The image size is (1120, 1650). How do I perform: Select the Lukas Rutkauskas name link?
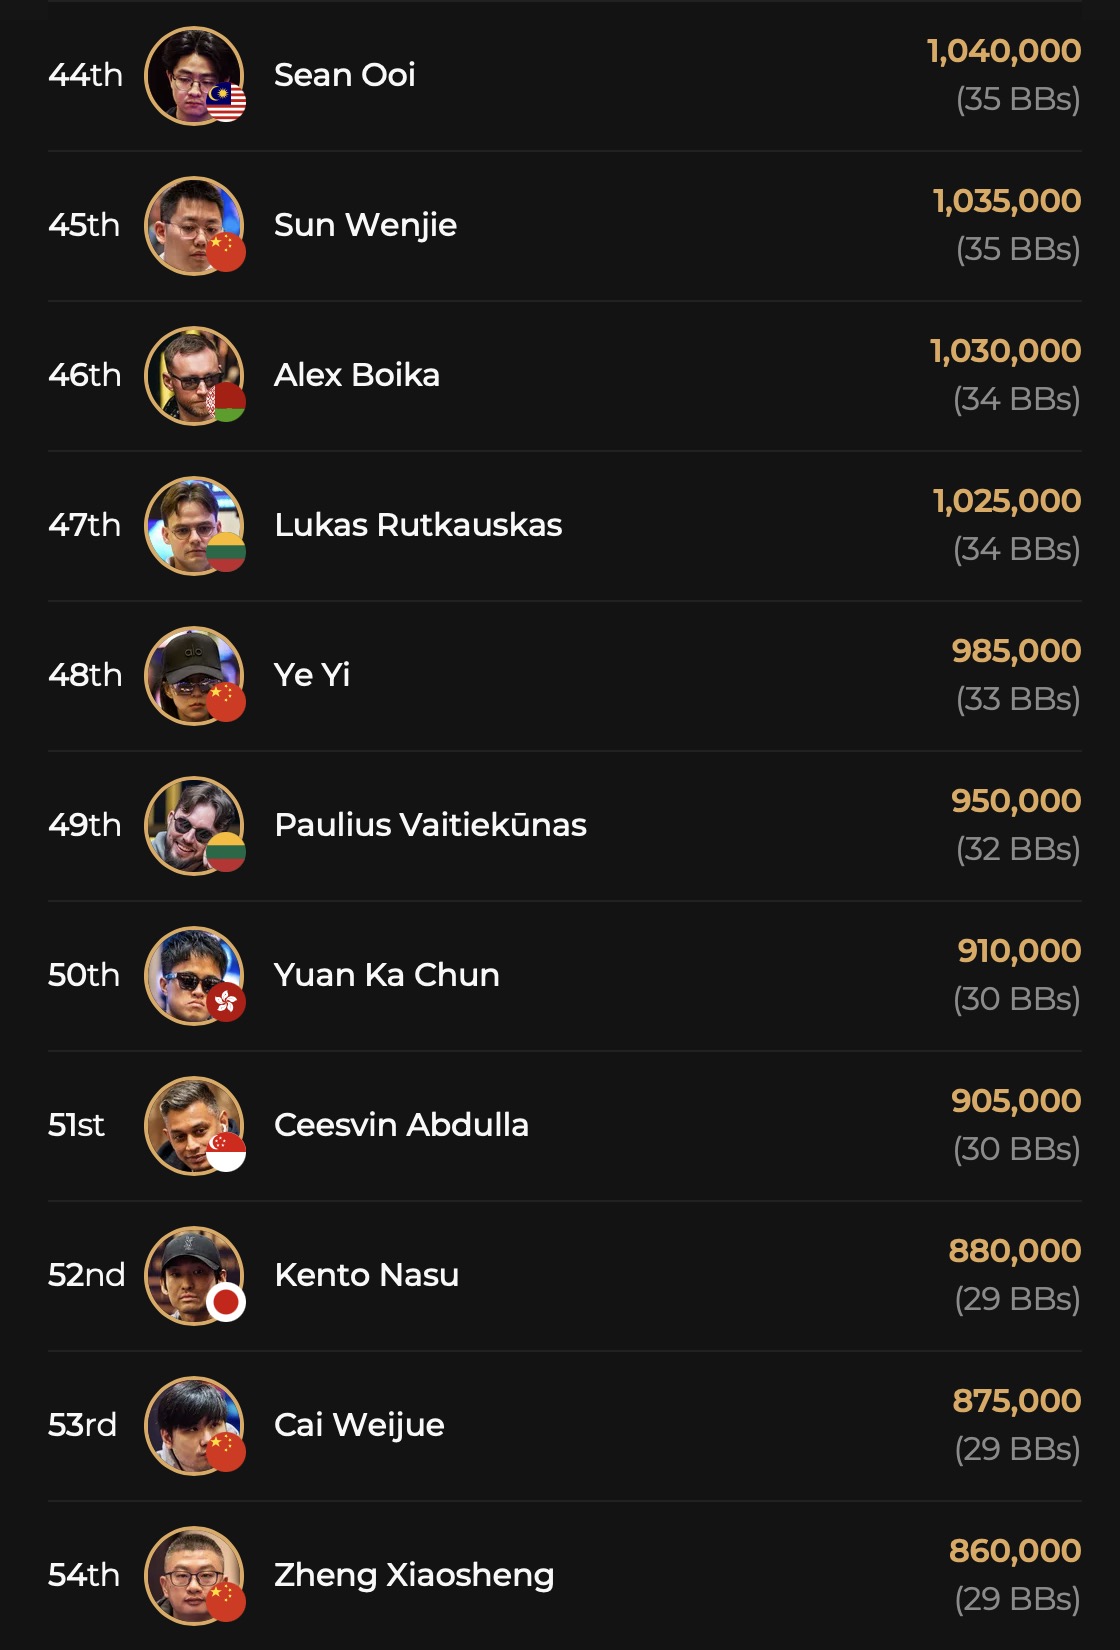[418, 525]
